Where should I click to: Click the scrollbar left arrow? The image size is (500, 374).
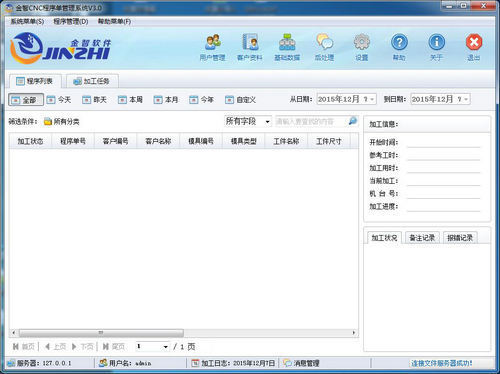[14, 333]
